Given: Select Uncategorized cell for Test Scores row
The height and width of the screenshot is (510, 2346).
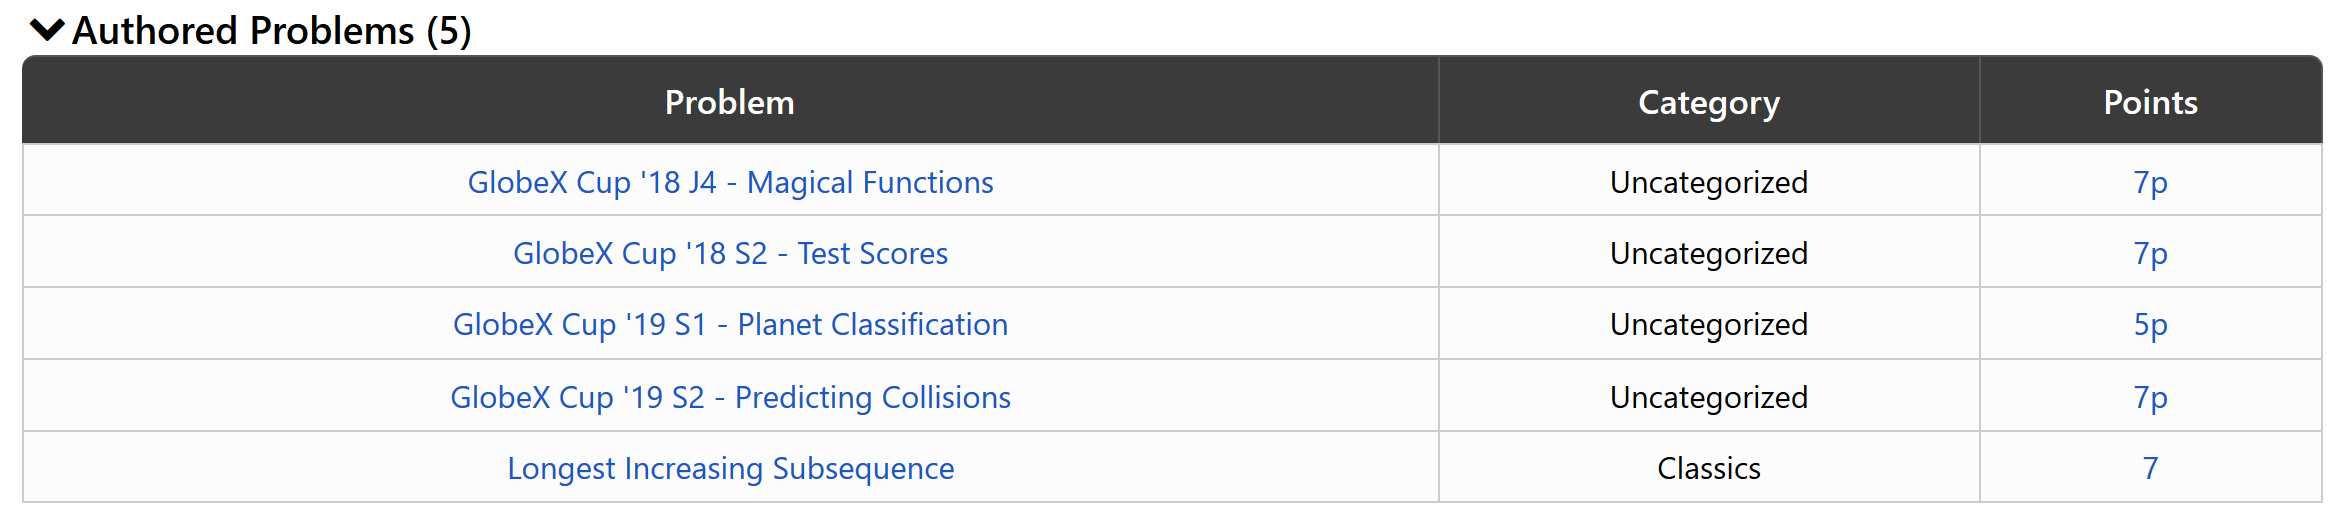Looking at the screenshot, I should (x=1708, y=254).
